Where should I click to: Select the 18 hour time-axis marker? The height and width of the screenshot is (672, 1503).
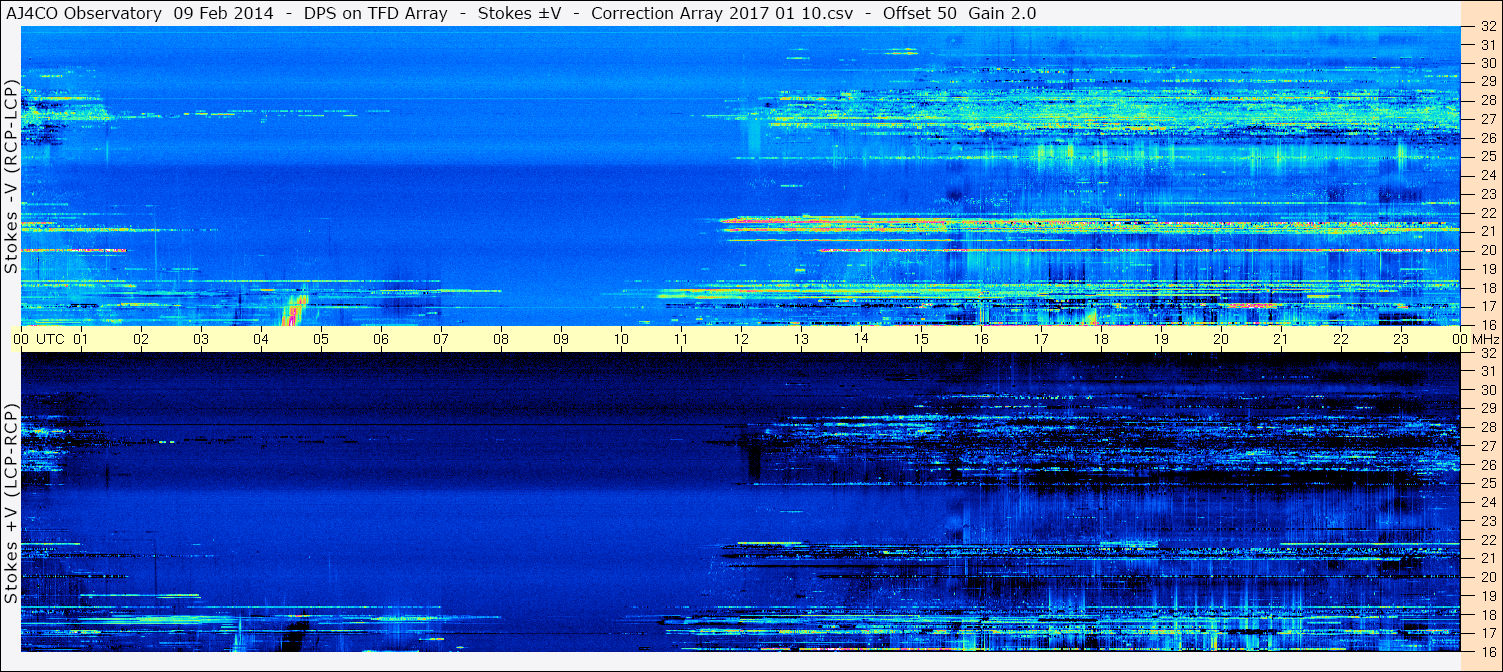coord(1101,339)
